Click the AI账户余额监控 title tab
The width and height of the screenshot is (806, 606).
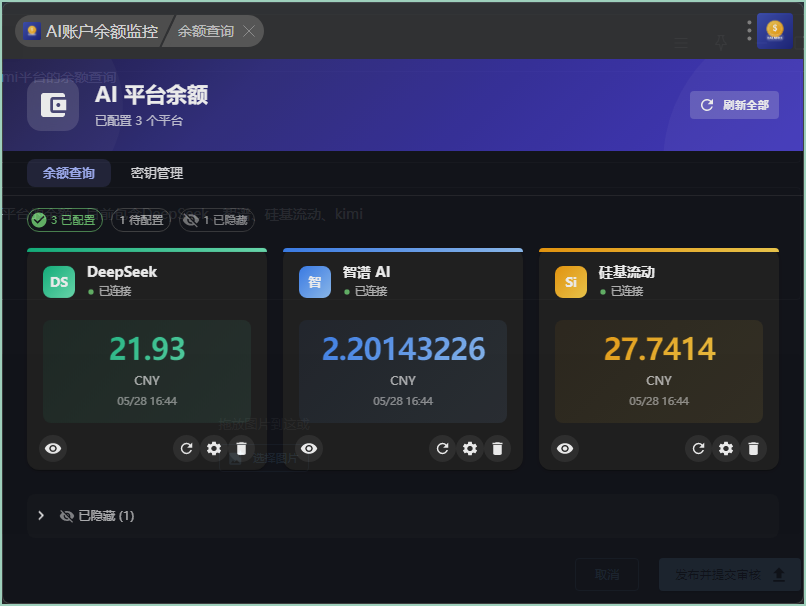point(91,31)
